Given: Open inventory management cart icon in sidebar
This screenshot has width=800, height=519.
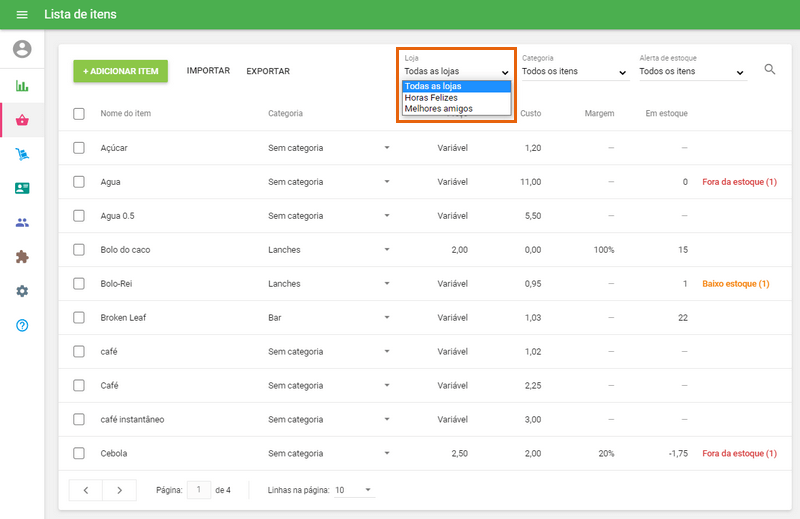Looking at the screenshot, I should (x=22, y=154).
